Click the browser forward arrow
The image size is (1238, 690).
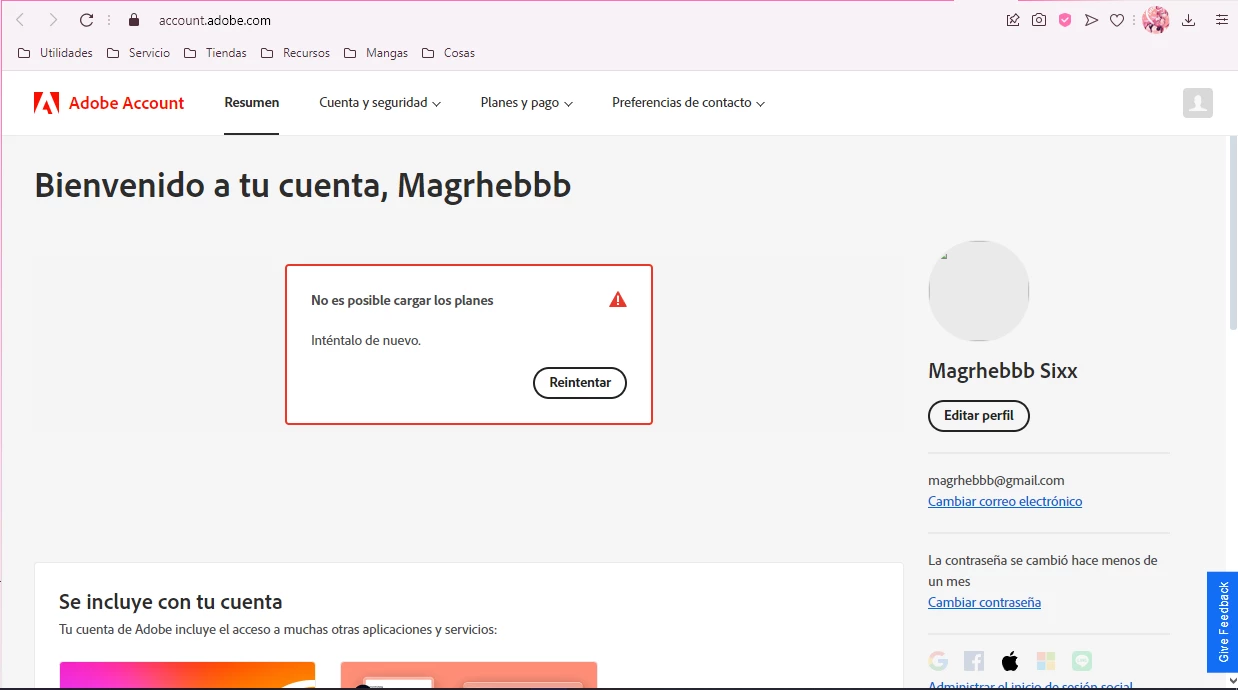point(53,20)
